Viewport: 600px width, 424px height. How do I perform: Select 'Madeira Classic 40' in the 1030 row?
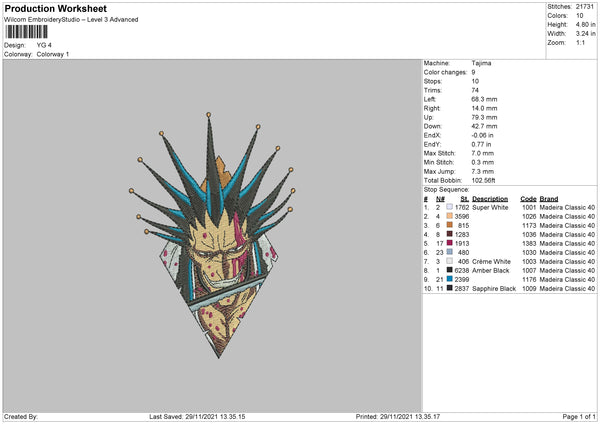coord(567,253)
